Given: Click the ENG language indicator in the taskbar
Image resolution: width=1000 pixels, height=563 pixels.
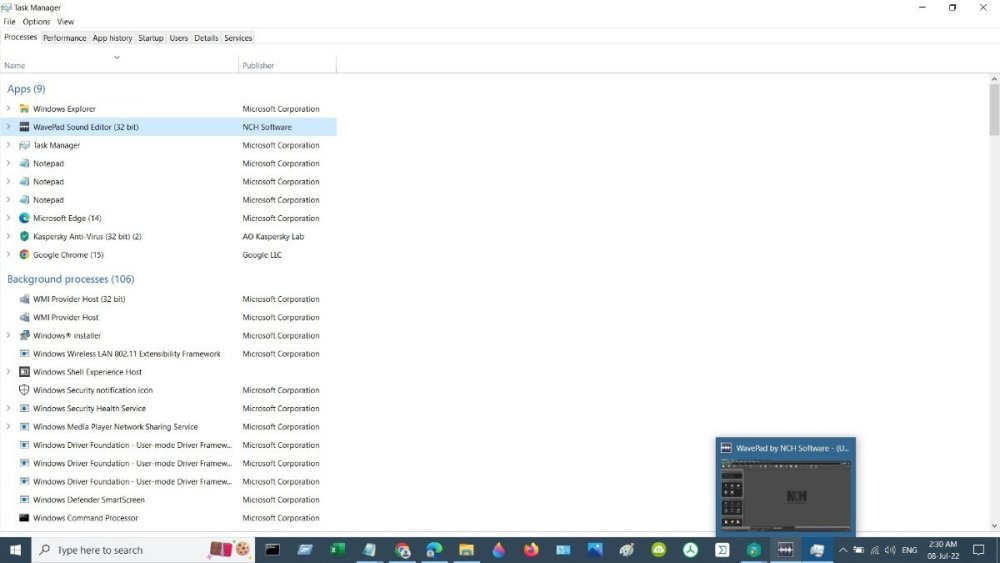Looking at the screenshot, I should [x=909, y=550].
